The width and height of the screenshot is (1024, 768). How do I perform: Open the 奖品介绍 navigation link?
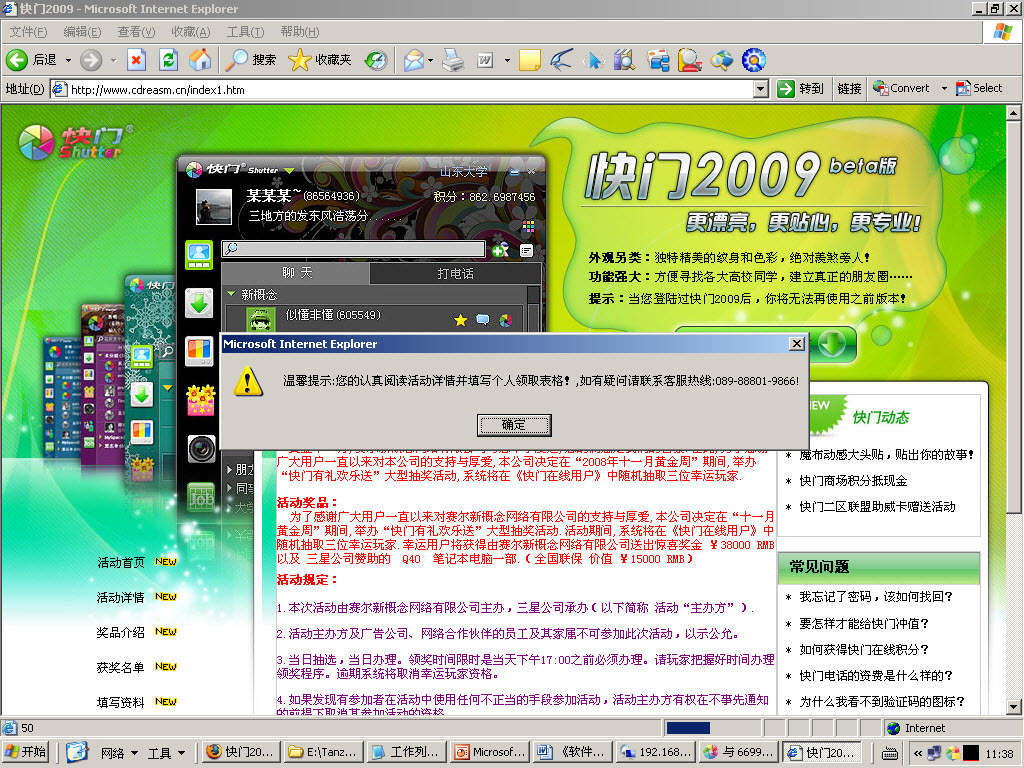(121, 632)
